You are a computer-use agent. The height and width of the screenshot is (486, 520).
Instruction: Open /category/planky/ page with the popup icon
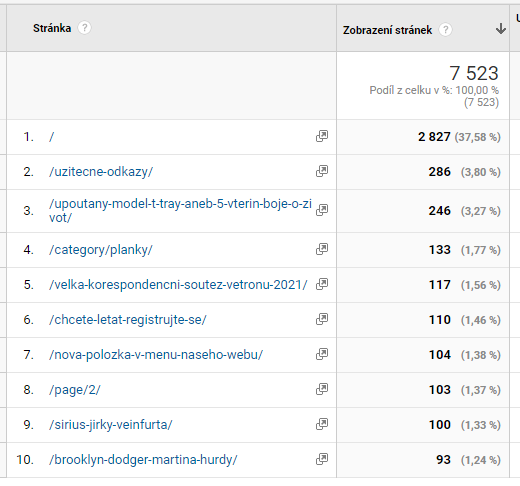(322, 249)
